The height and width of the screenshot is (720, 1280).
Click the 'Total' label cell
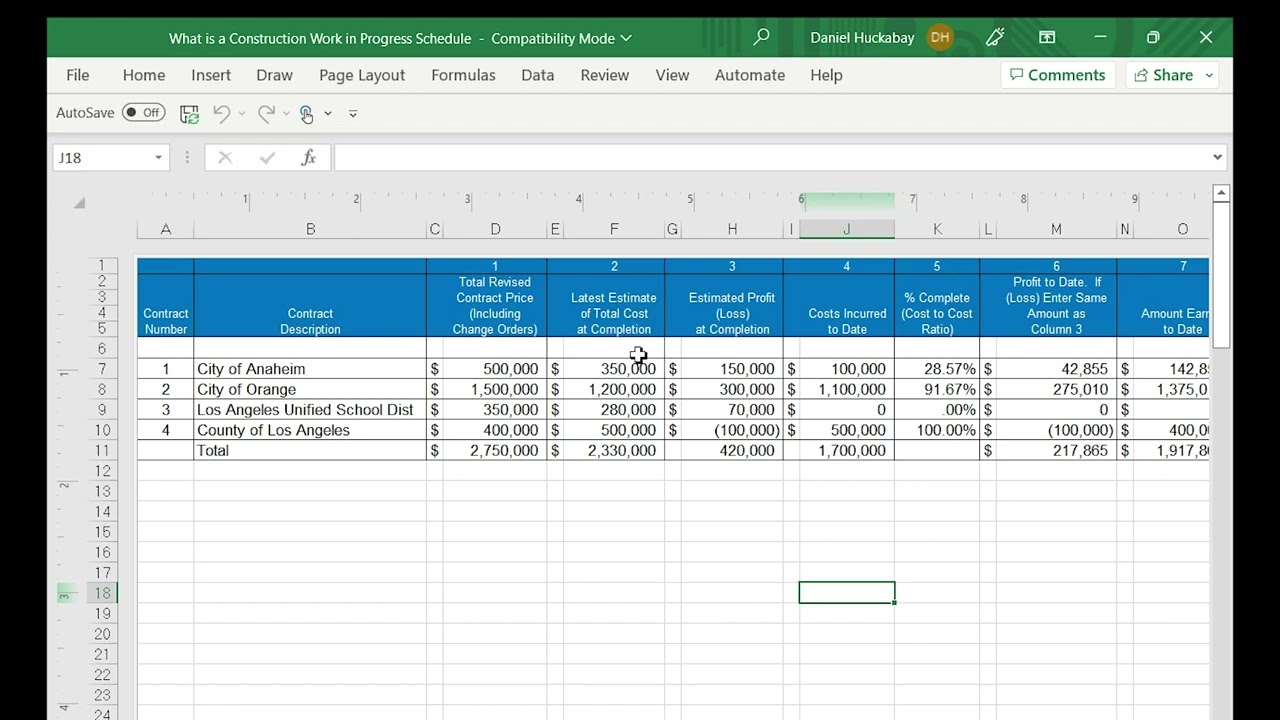pyautogui.click(x=310, y=450)
